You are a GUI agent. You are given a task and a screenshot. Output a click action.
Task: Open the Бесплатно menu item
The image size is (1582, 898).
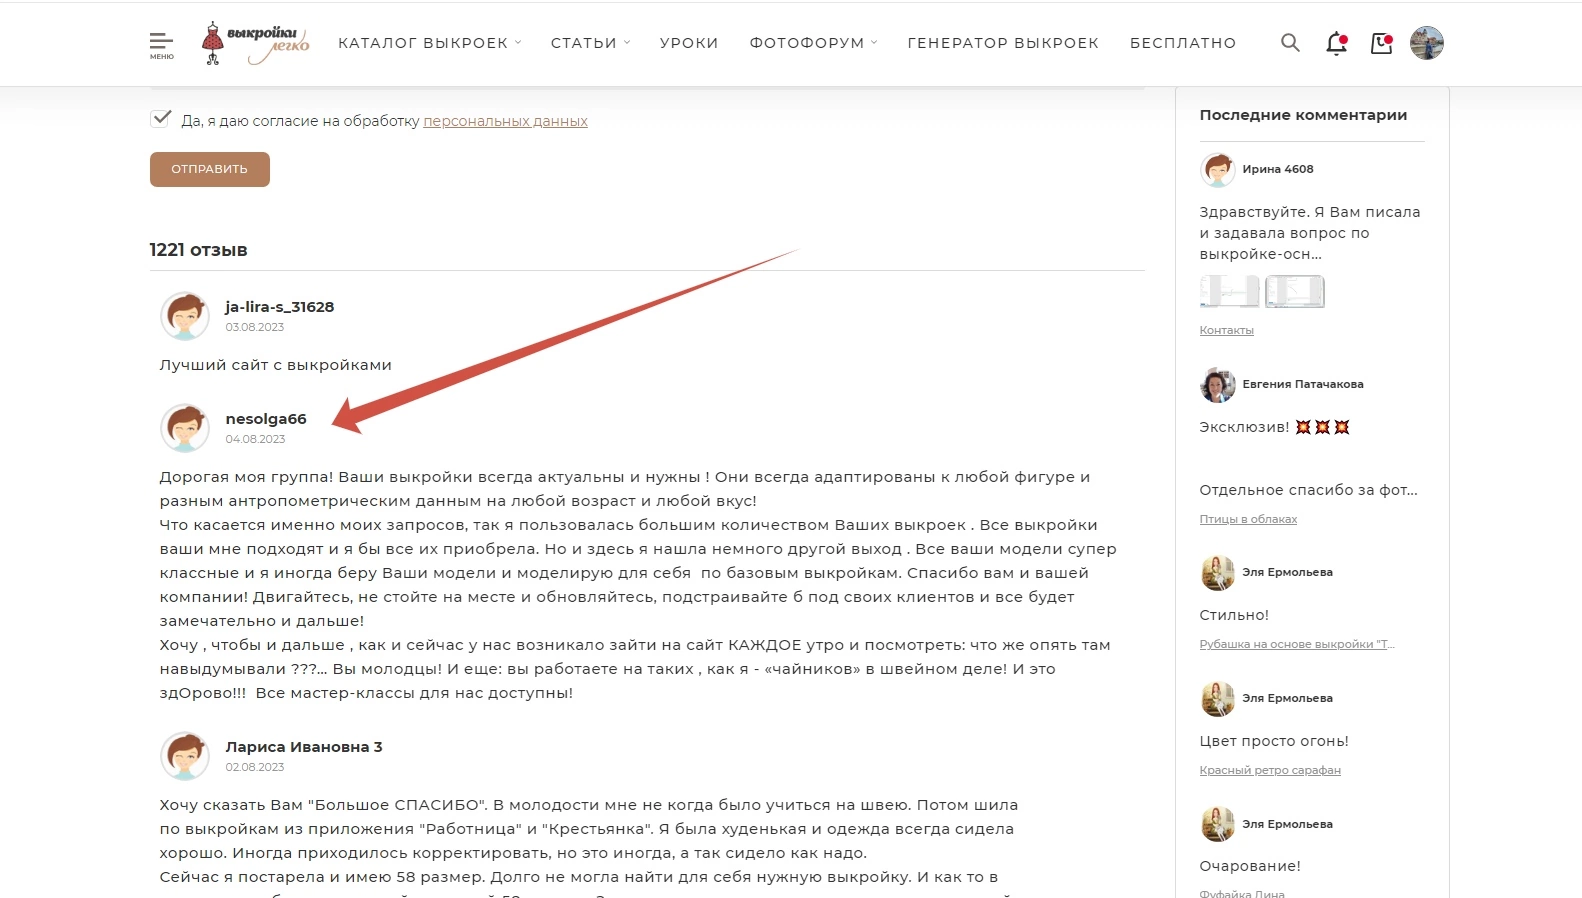(x=1183, y=43)
